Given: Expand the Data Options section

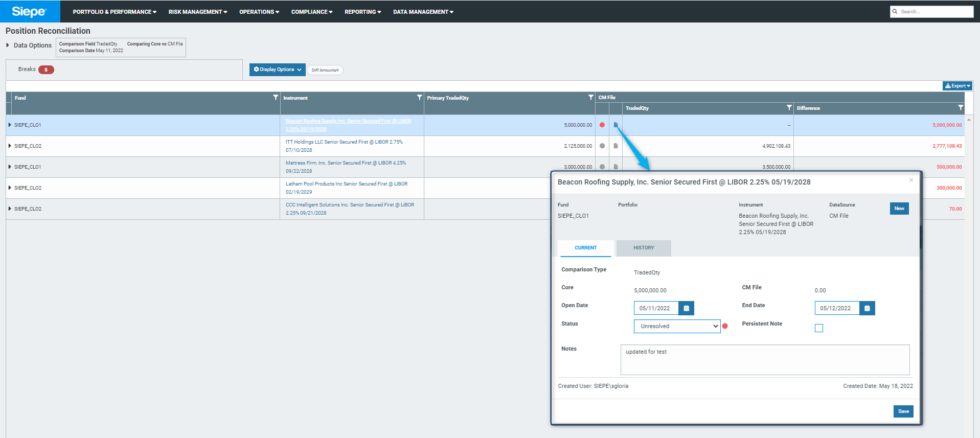Looking at the screenshot, I should click(x=10, y=45).
